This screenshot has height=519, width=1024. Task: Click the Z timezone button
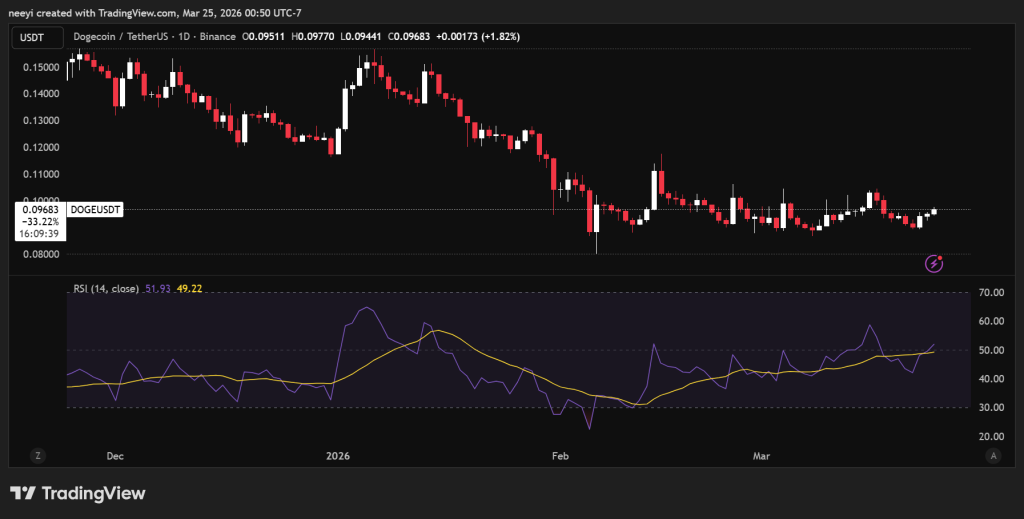coord(38,455)
